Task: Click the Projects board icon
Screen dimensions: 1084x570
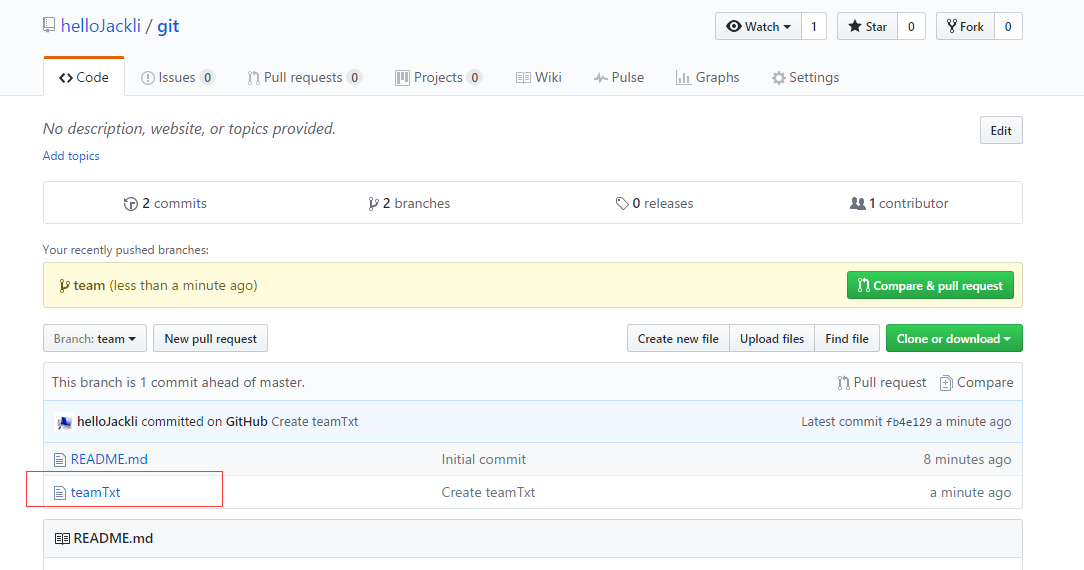Action: tap(402, 78)
